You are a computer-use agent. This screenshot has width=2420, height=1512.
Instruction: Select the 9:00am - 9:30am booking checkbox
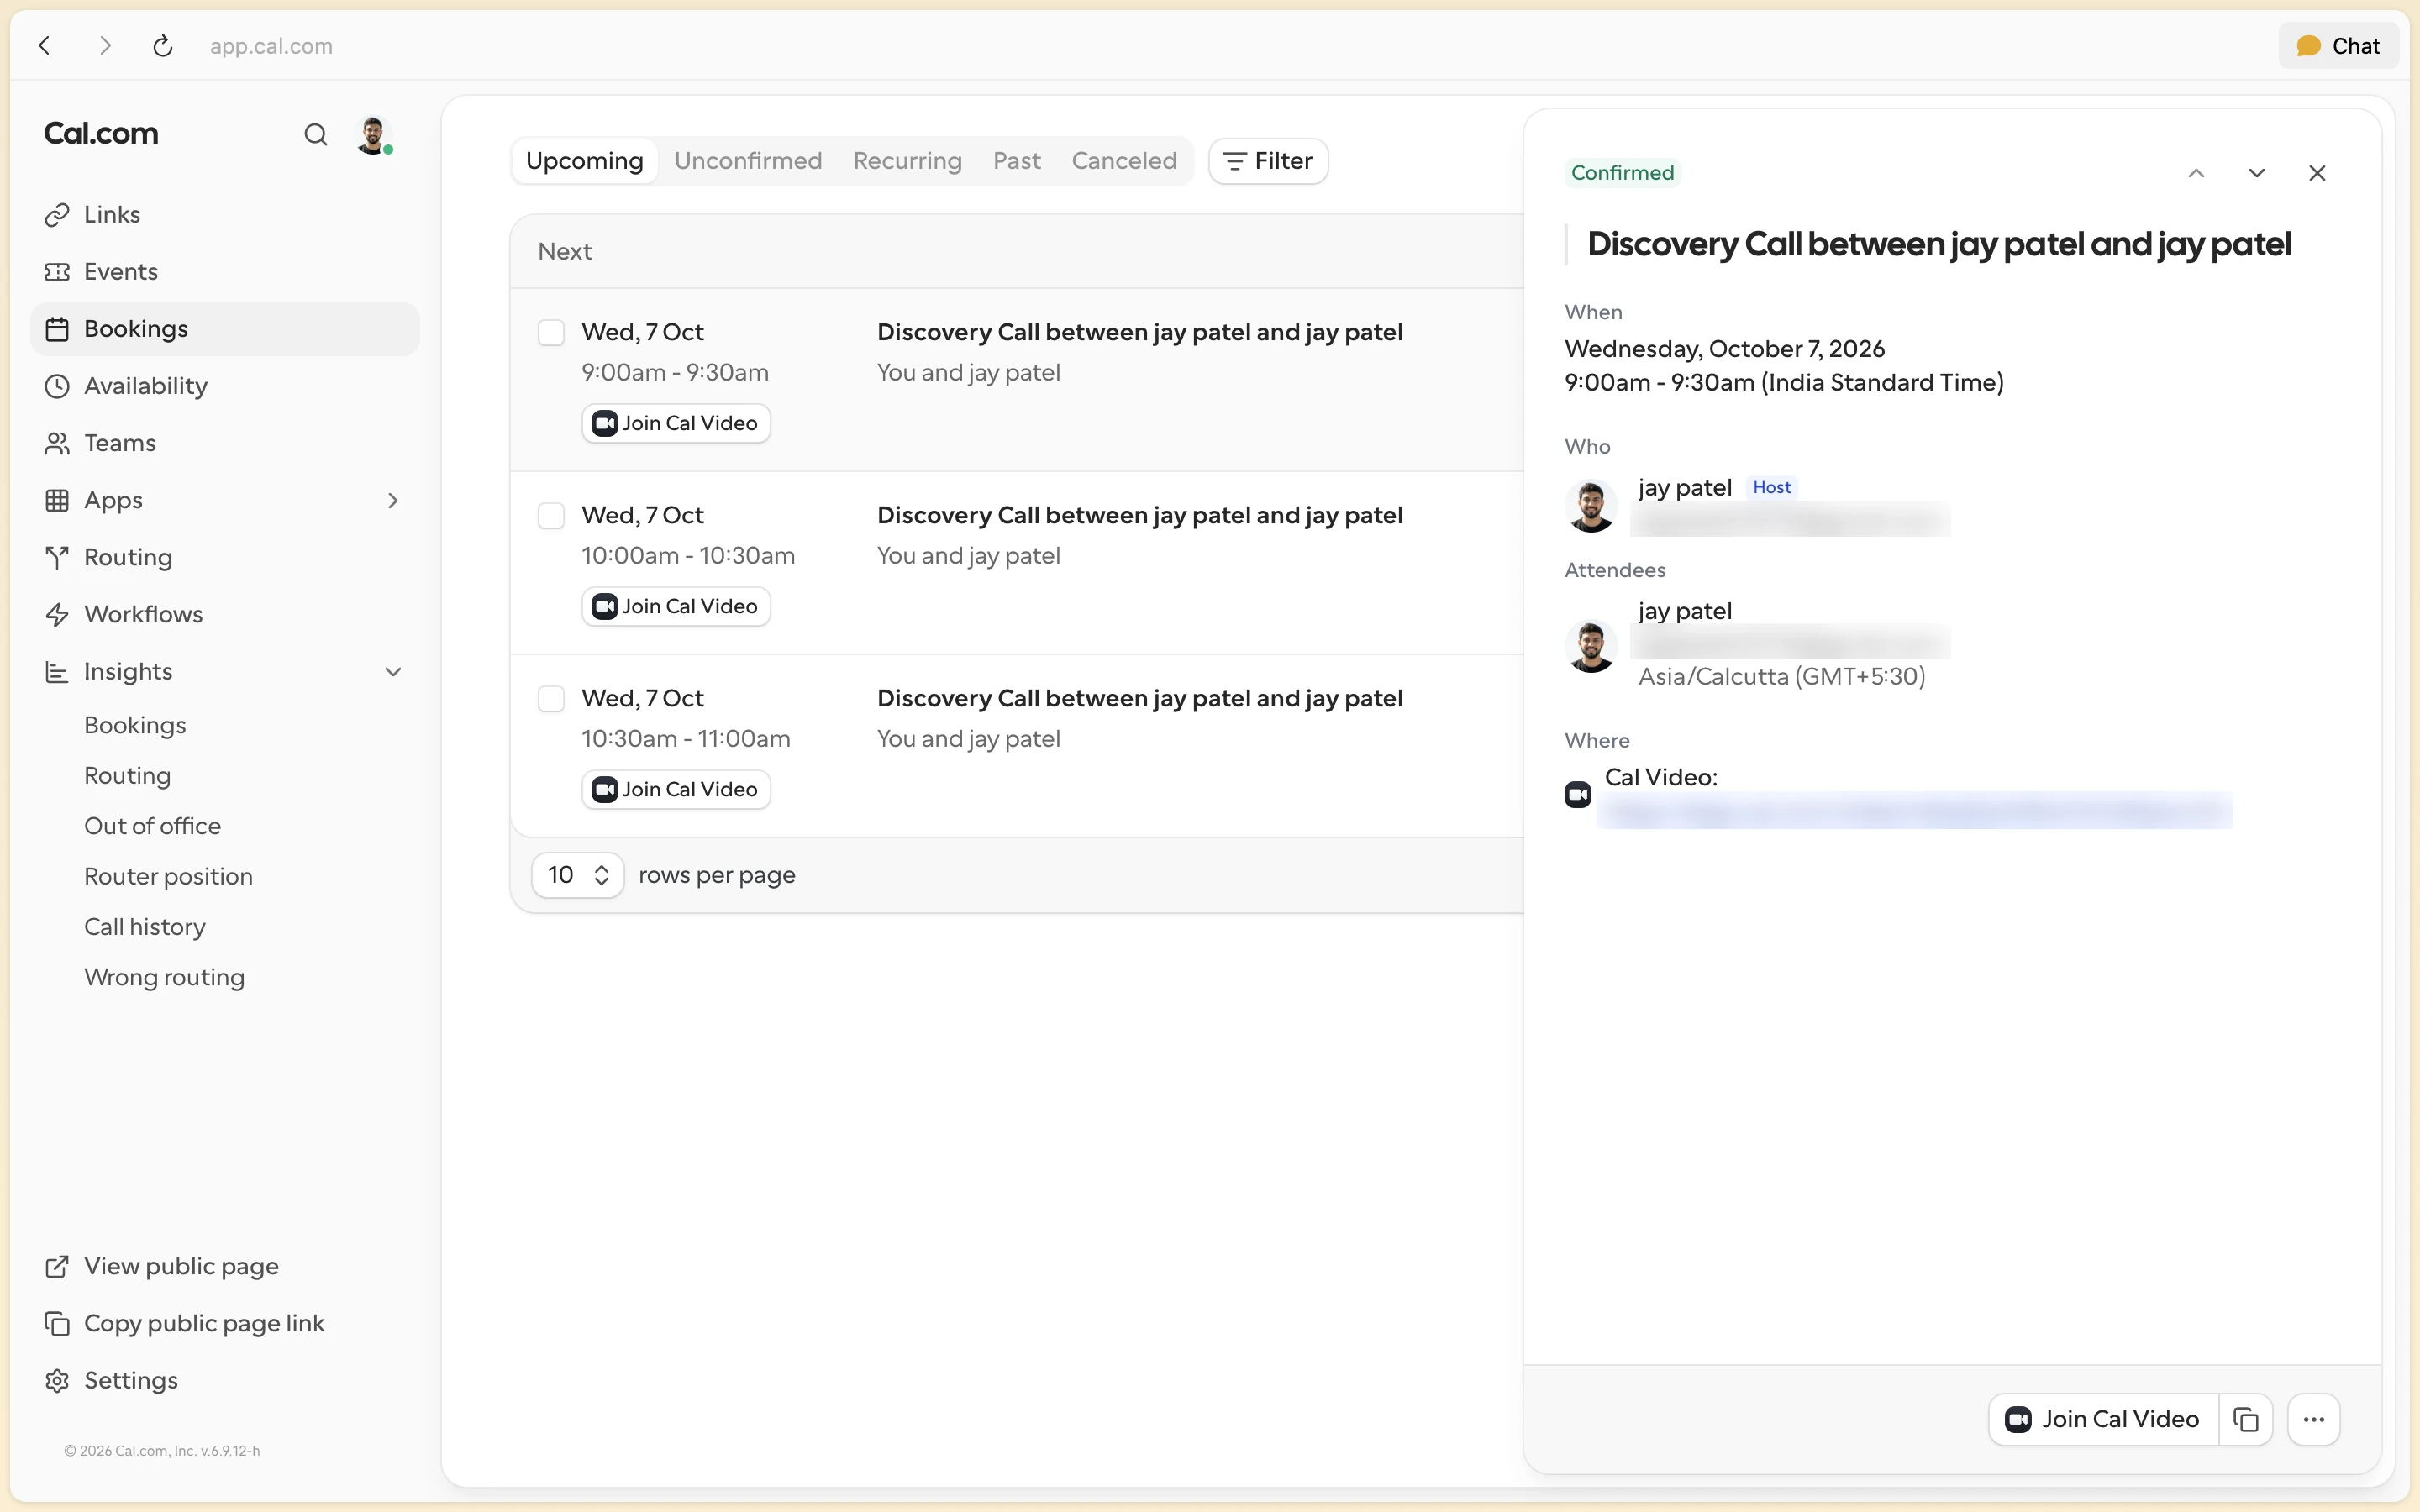pos(551,332)
